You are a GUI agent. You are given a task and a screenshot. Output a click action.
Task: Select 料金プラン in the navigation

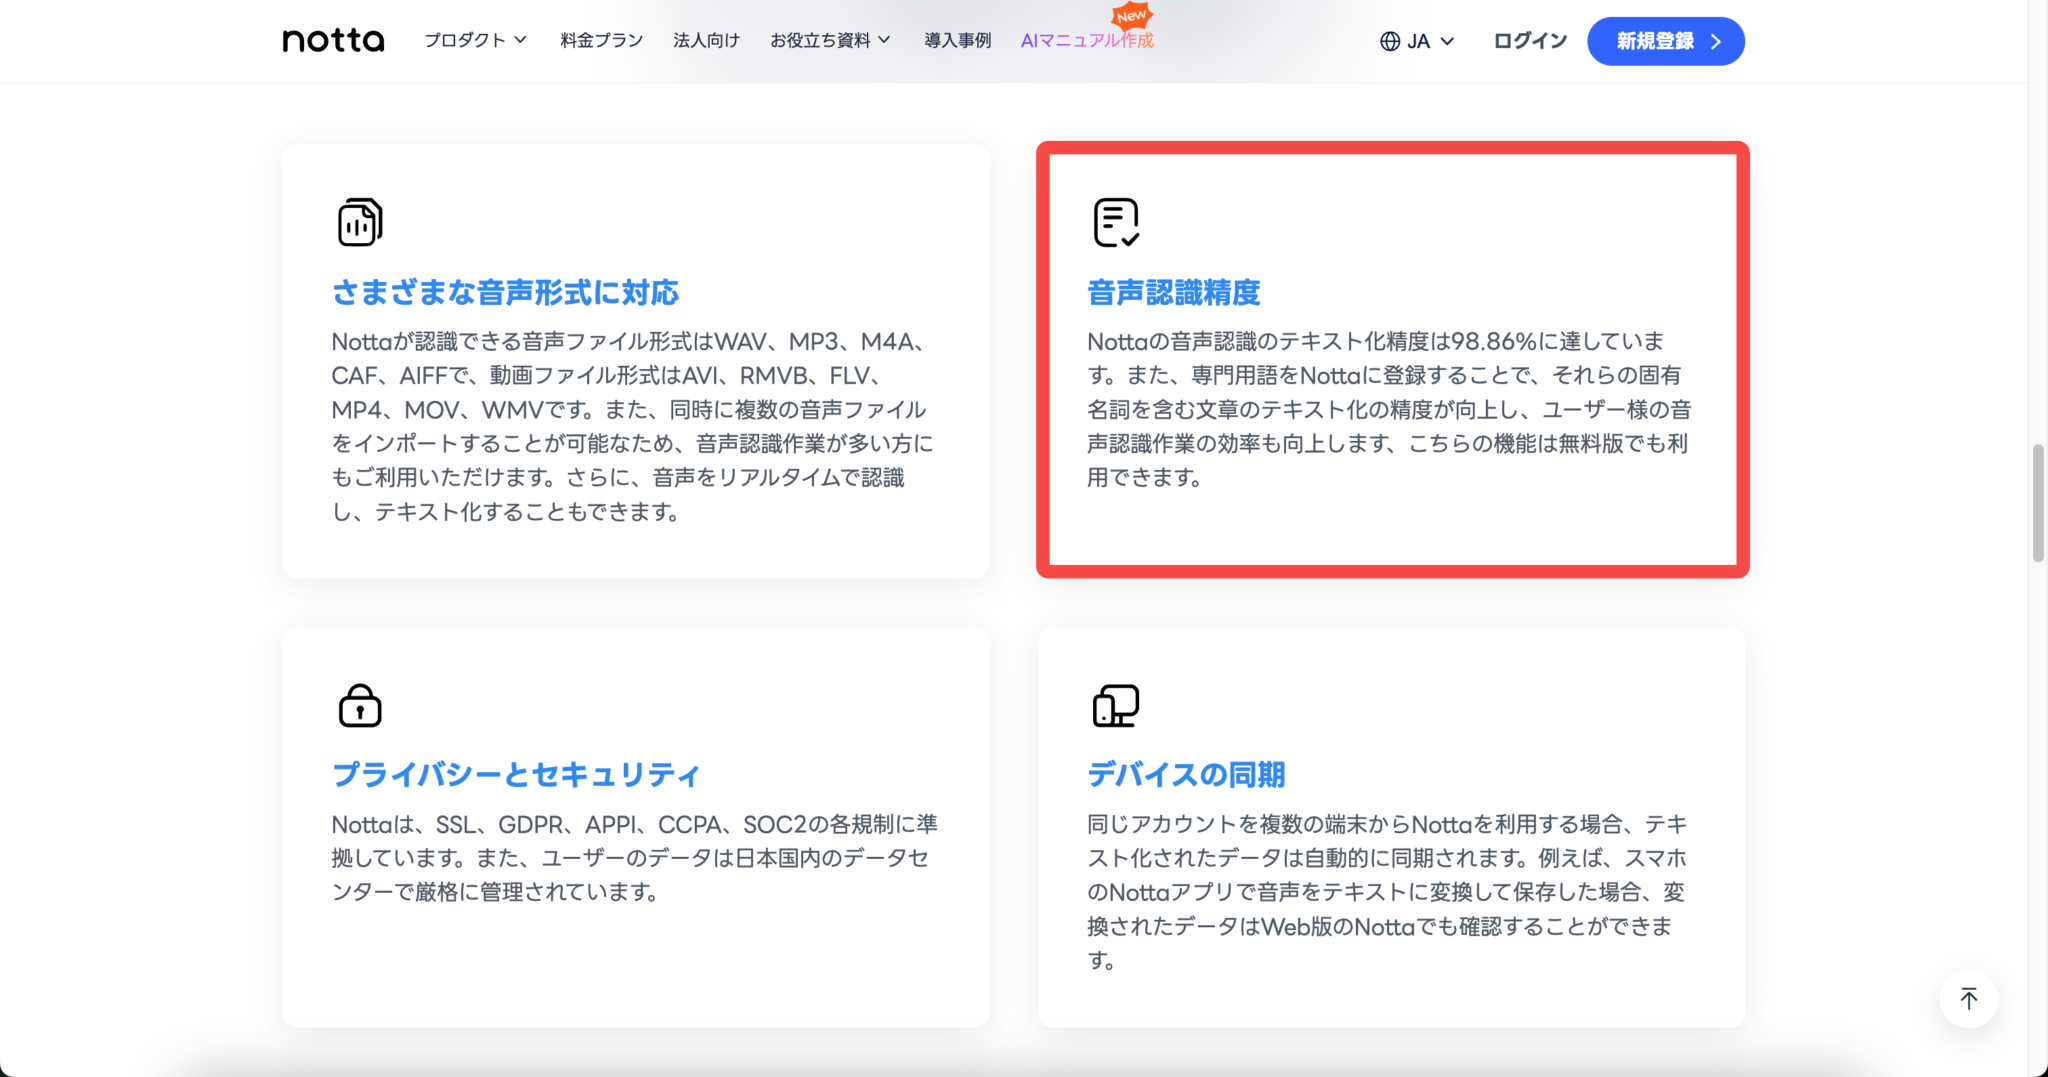(600, 40)
